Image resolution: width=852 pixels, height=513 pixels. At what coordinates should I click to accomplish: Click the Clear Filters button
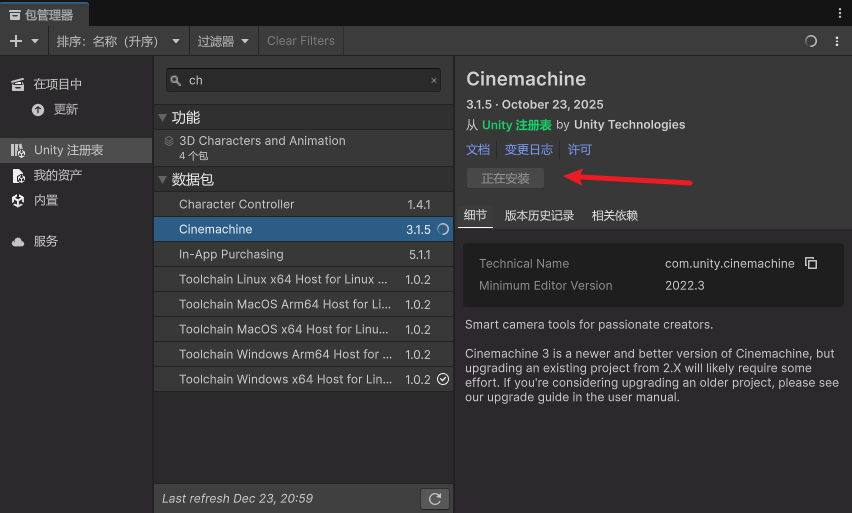click(x=300, y=41)
